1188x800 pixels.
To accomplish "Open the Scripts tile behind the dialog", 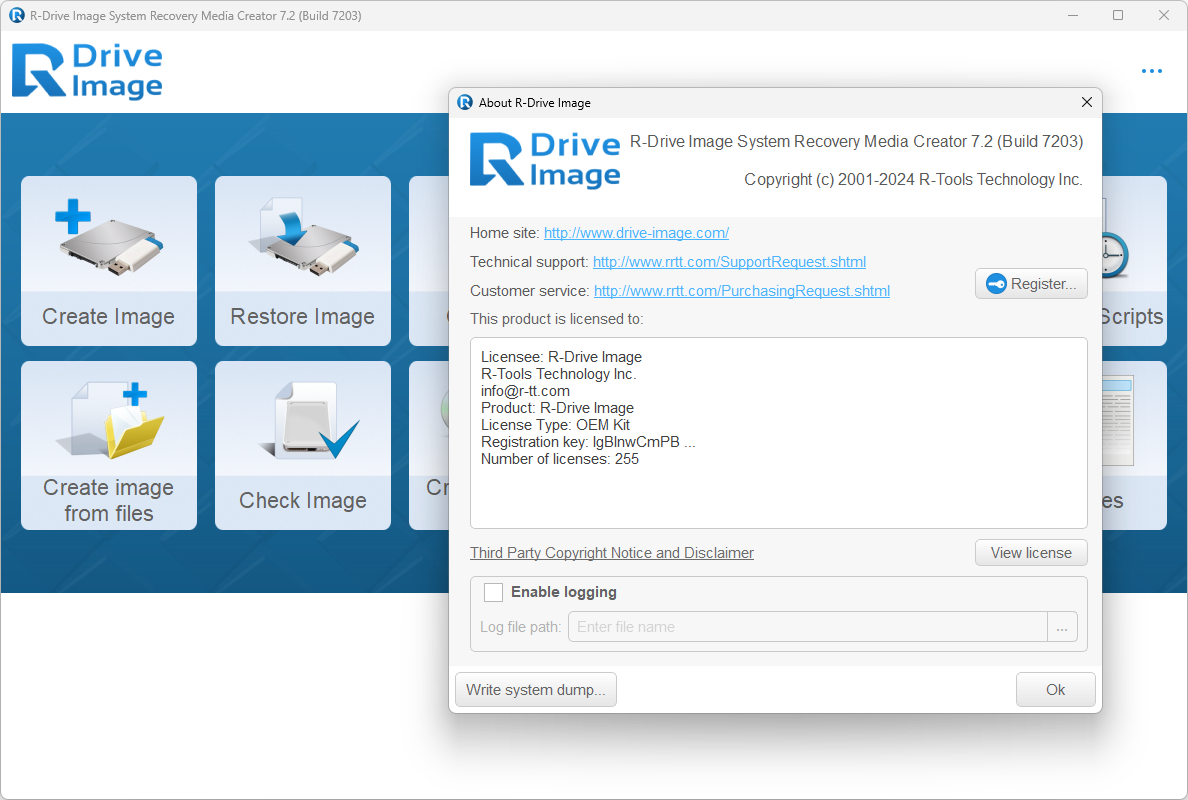I will click(x=1134, y=261).
